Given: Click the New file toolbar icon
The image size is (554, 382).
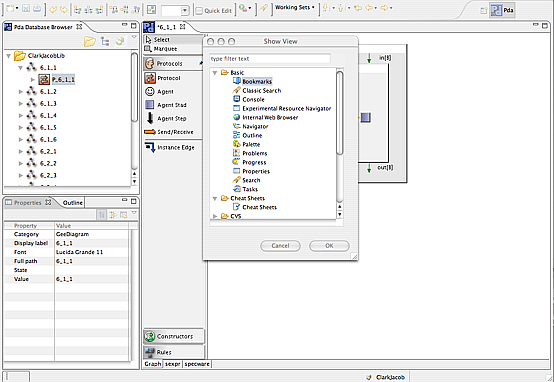Looking at the screenshot, I should click(x=11, y=8).
